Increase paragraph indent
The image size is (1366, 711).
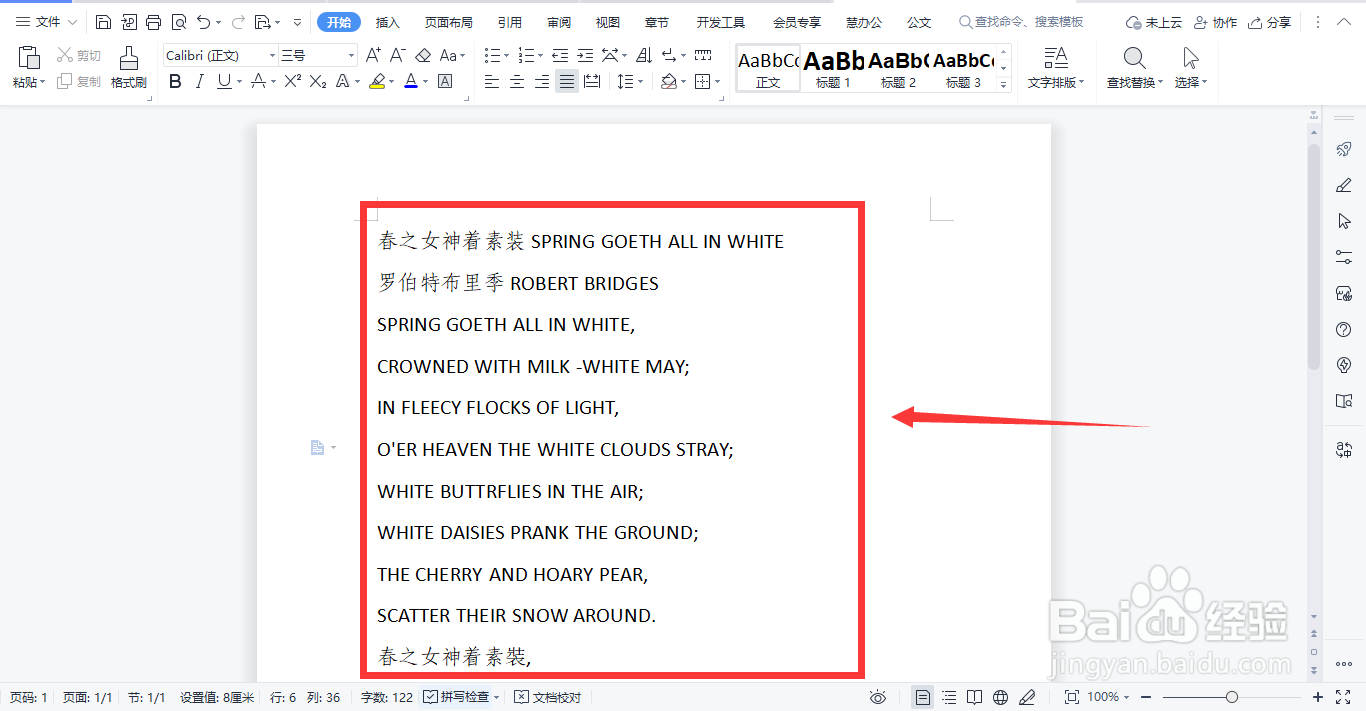tap(587, 55)
